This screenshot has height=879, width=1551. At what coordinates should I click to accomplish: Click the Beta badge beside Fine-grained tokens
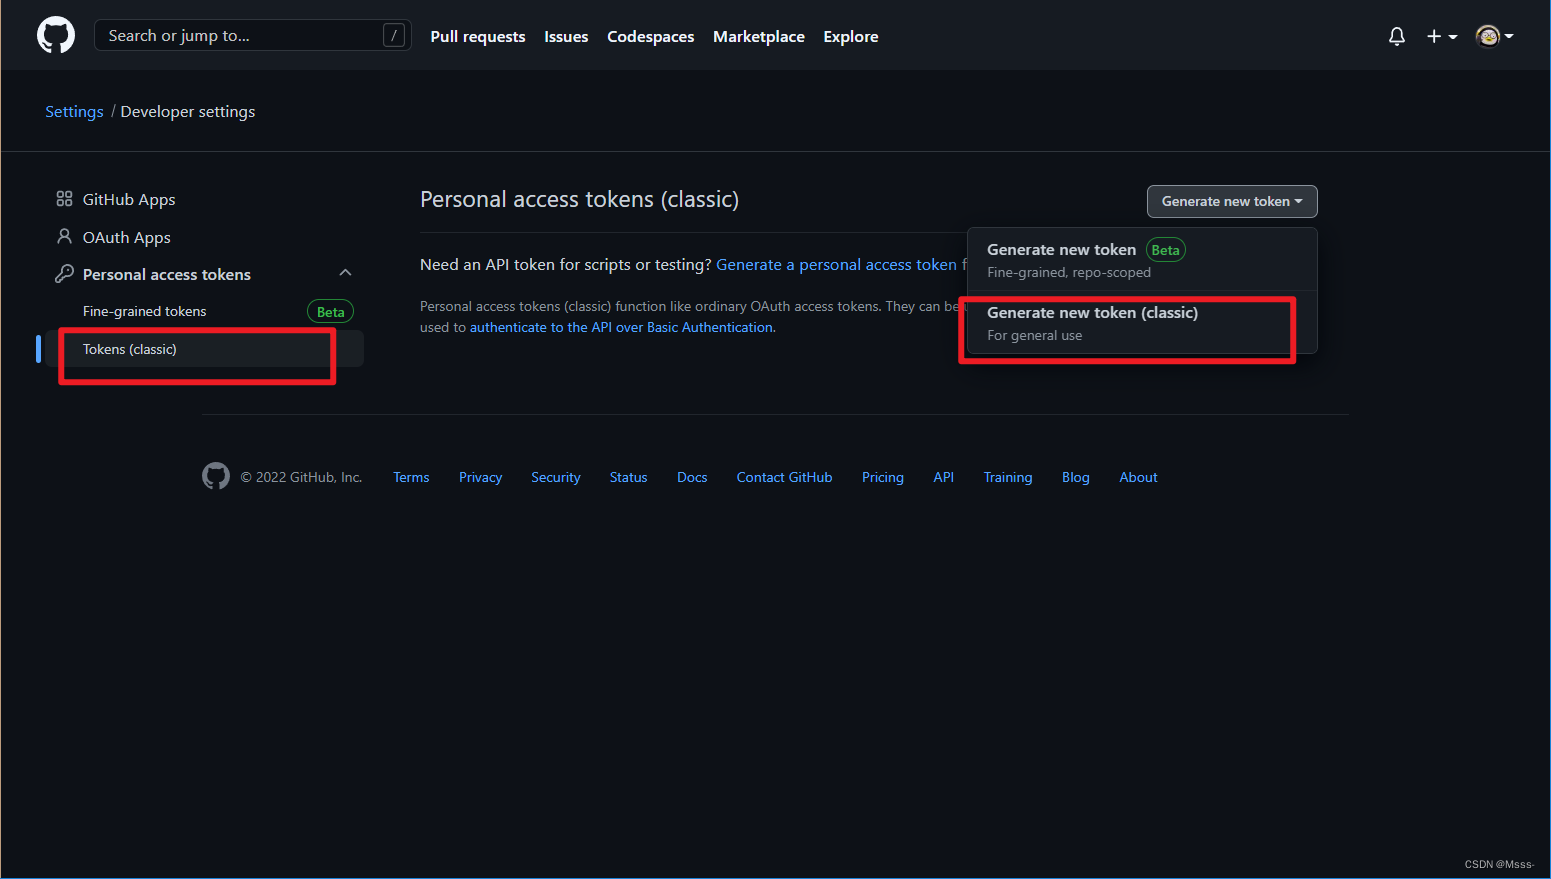tap(330, 312)
